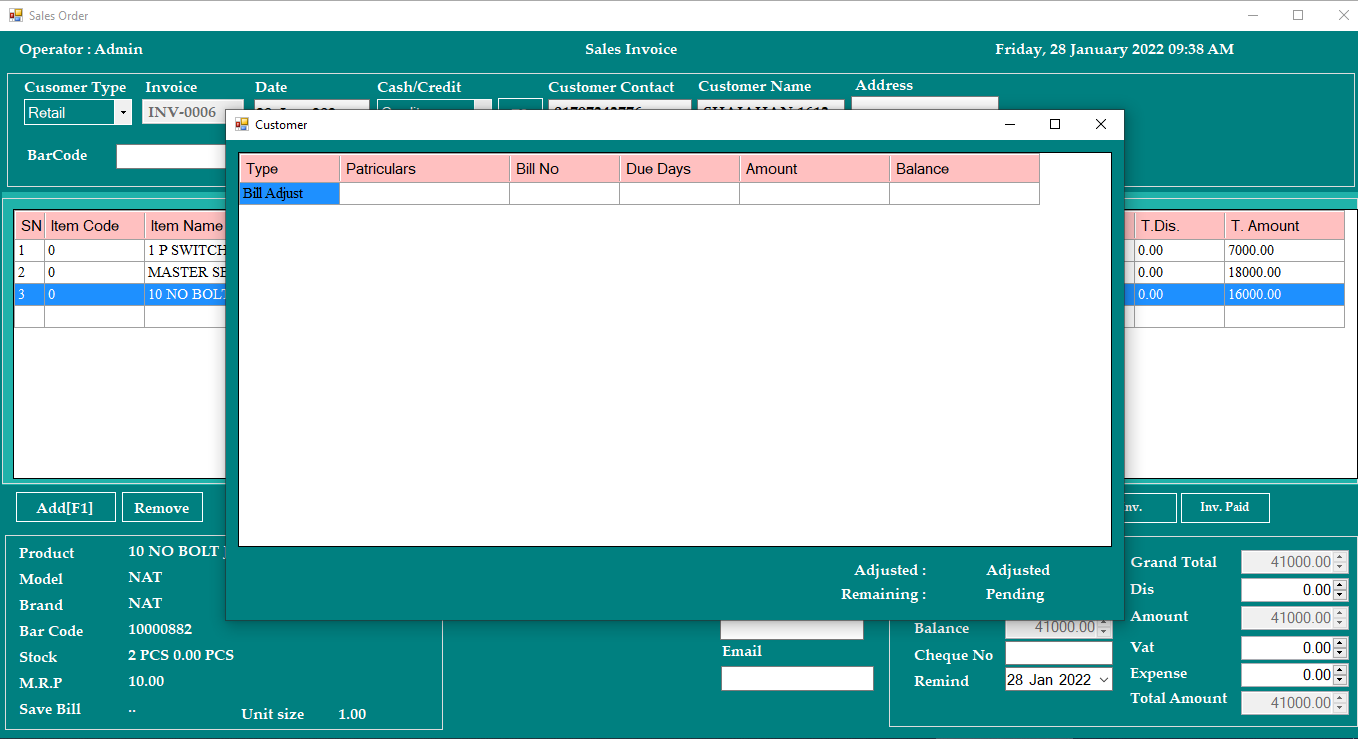Click the Cheque No input field
Screen dimensions: 1358x739
[1058, 653]
